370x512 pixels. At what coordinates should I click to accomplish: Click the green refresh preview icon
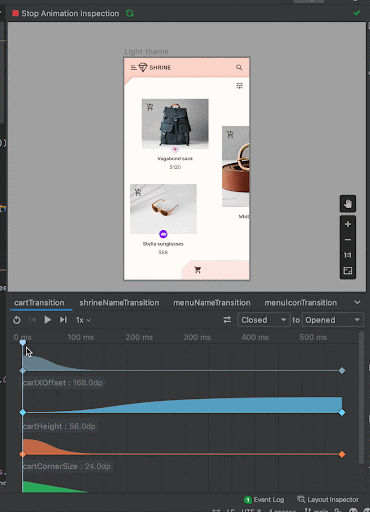[130, 13]
